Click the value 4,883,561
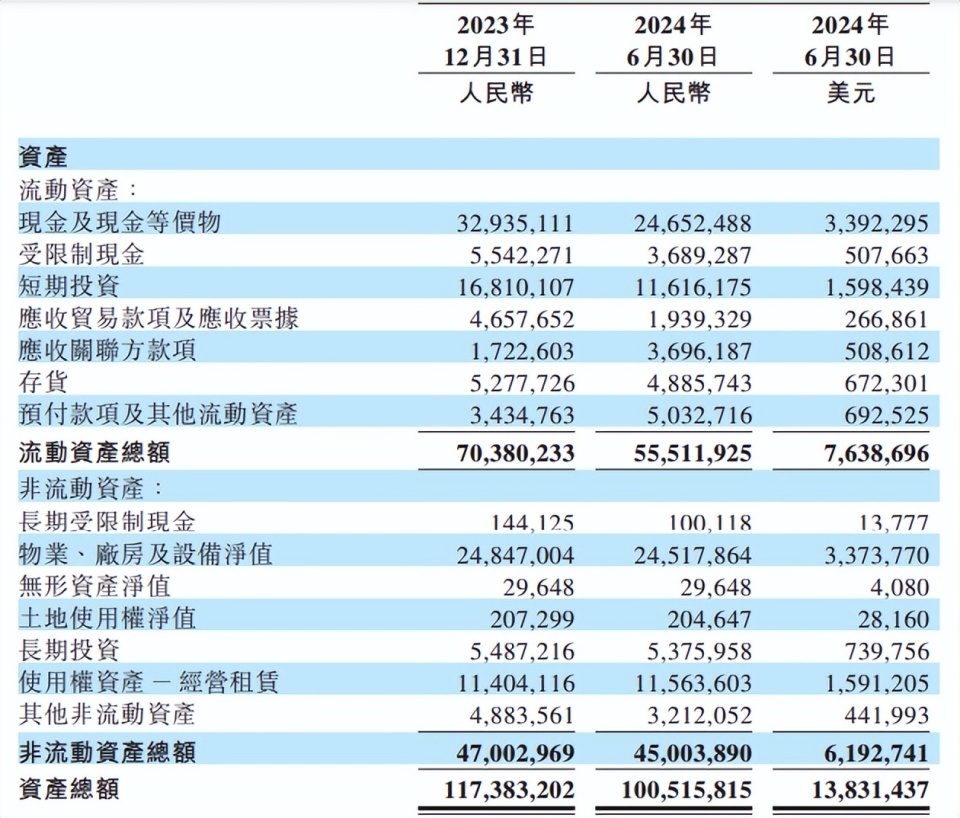Image resolution: width=960 pixels, height=818 pixels. (522, 715)
